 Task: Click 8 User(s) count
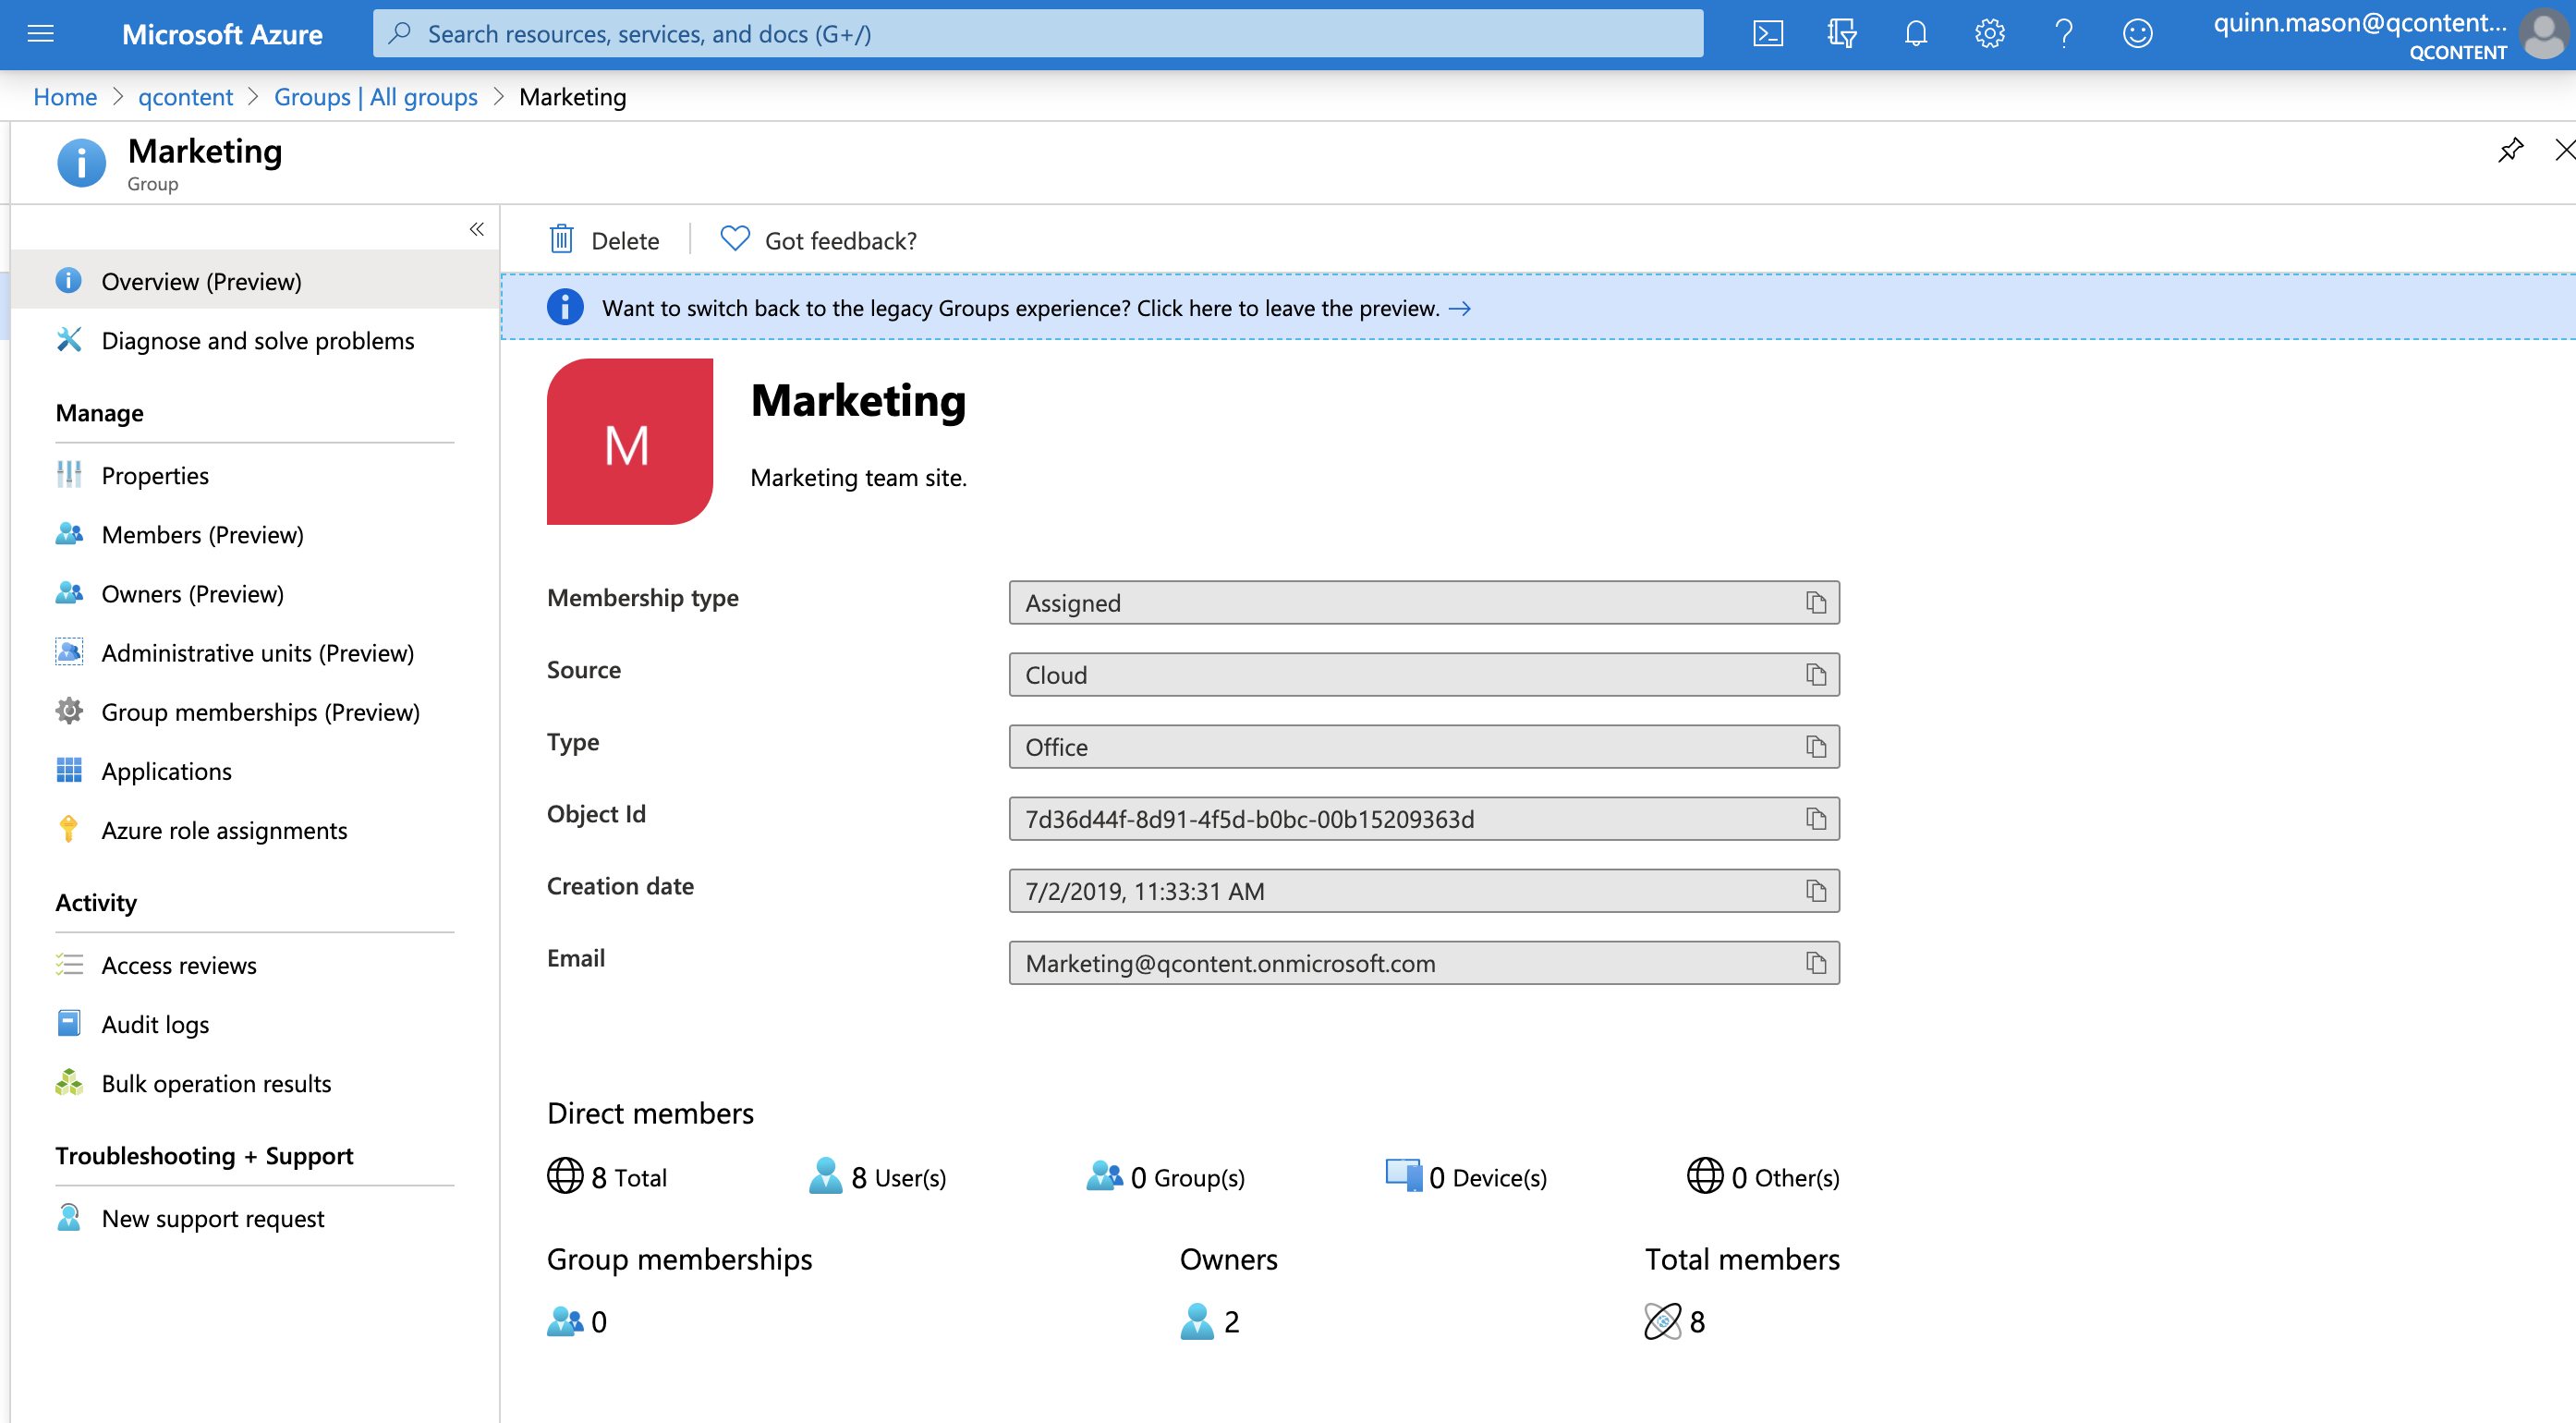pos(877,1177)
